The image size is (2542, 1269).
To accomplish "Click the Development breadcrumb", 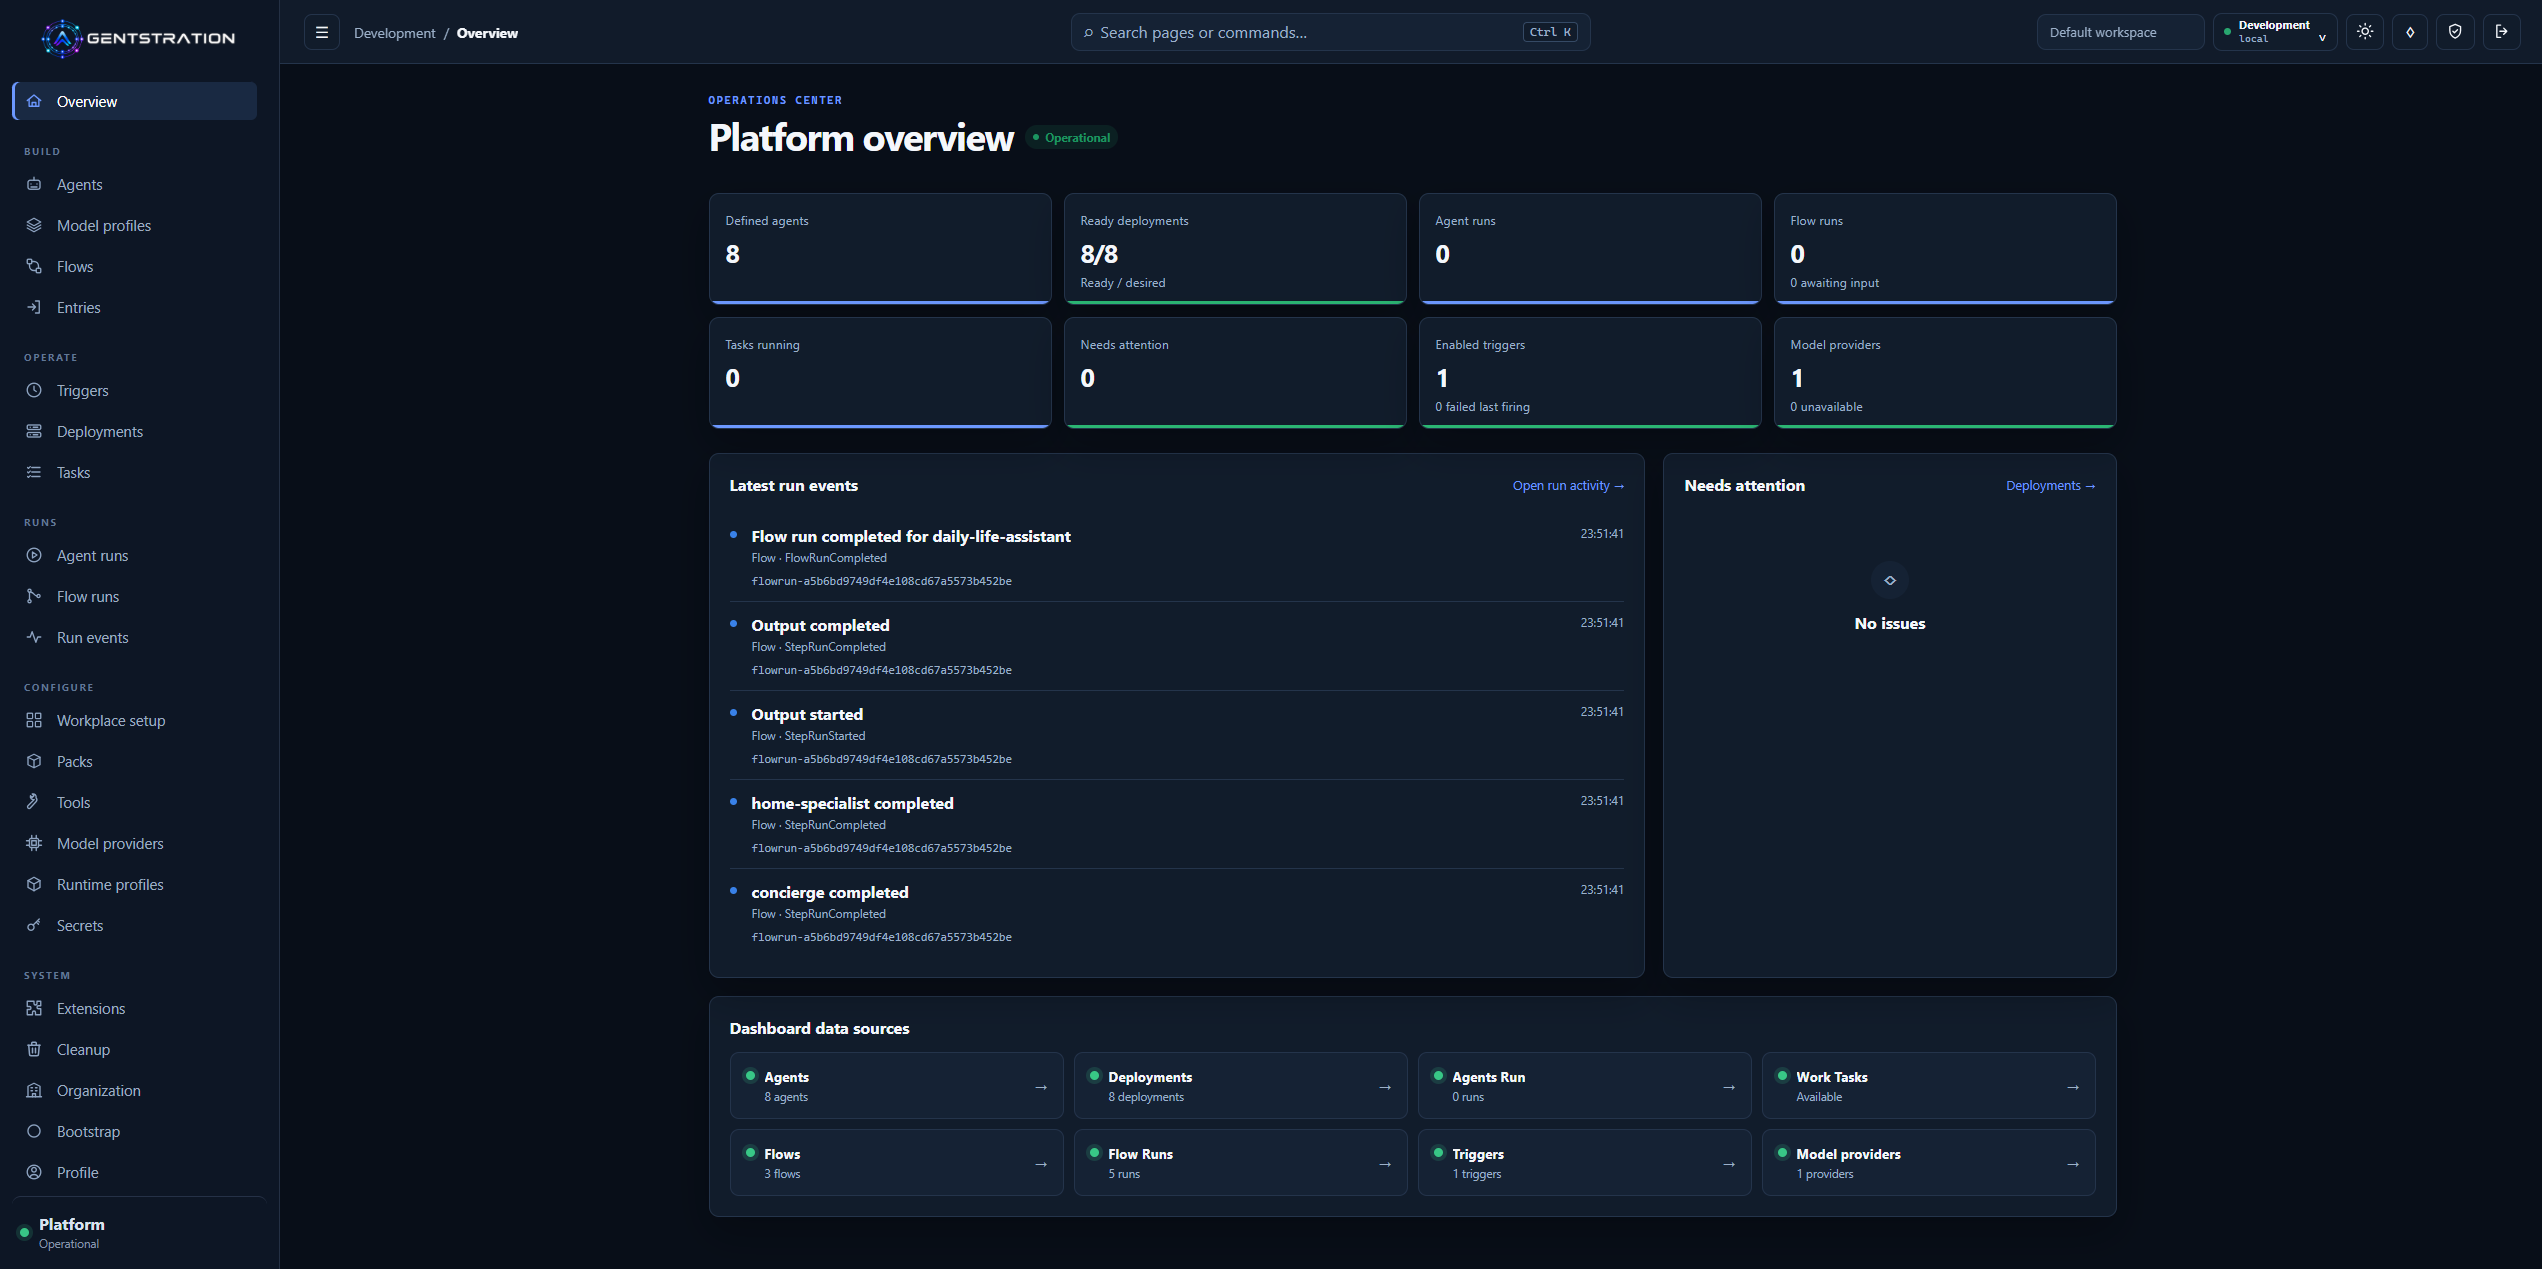I will point(394,33).
